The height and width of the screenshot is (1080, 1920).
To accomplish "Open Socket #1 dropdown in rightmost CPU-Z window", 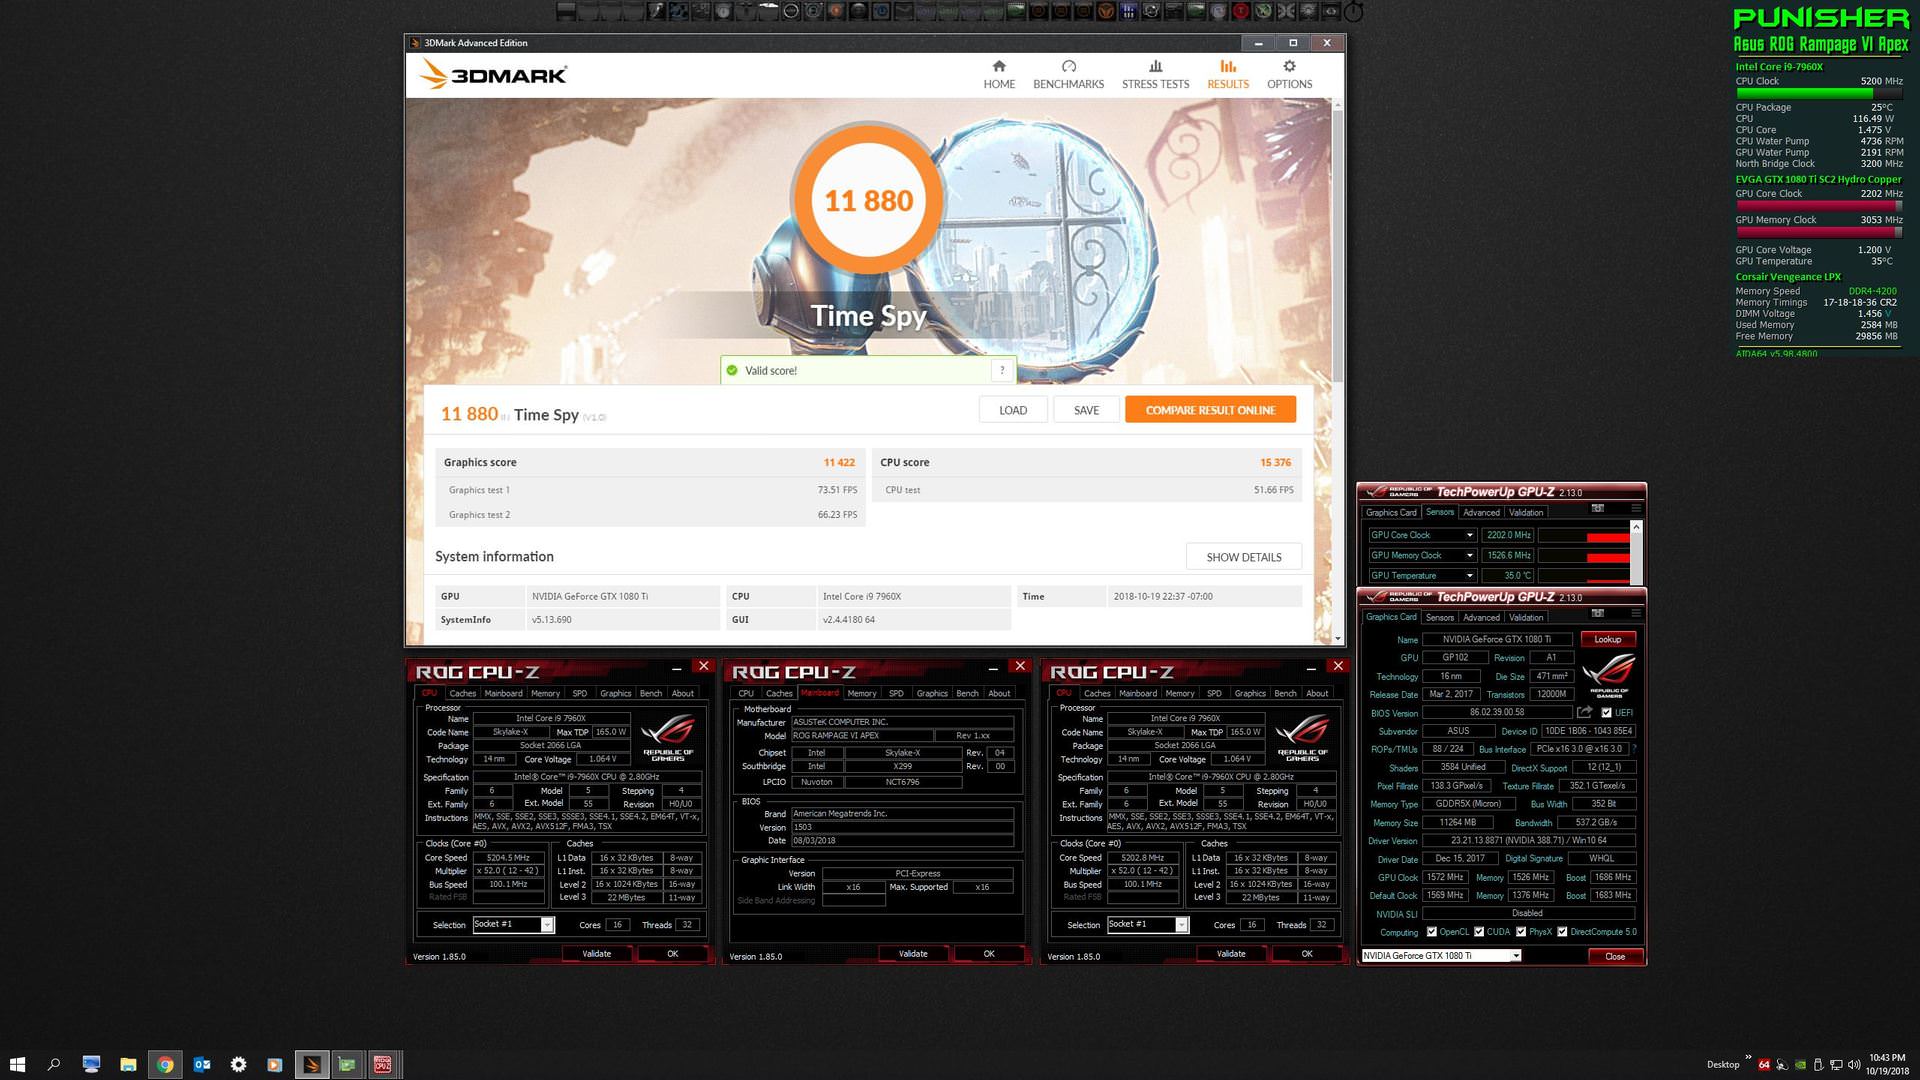I will pyautogui.click(x=1181, y=925).
